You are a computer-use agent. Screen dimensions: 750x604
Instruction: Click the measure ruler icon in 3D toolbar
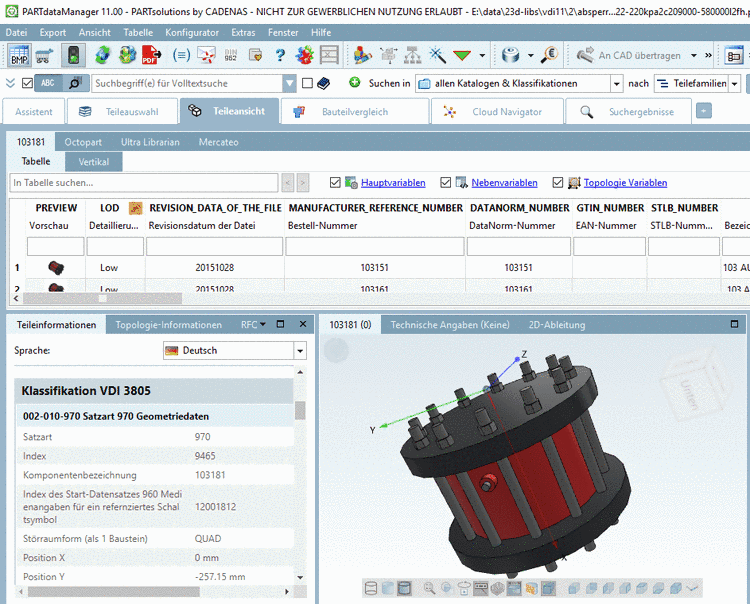tap(481, 588)
